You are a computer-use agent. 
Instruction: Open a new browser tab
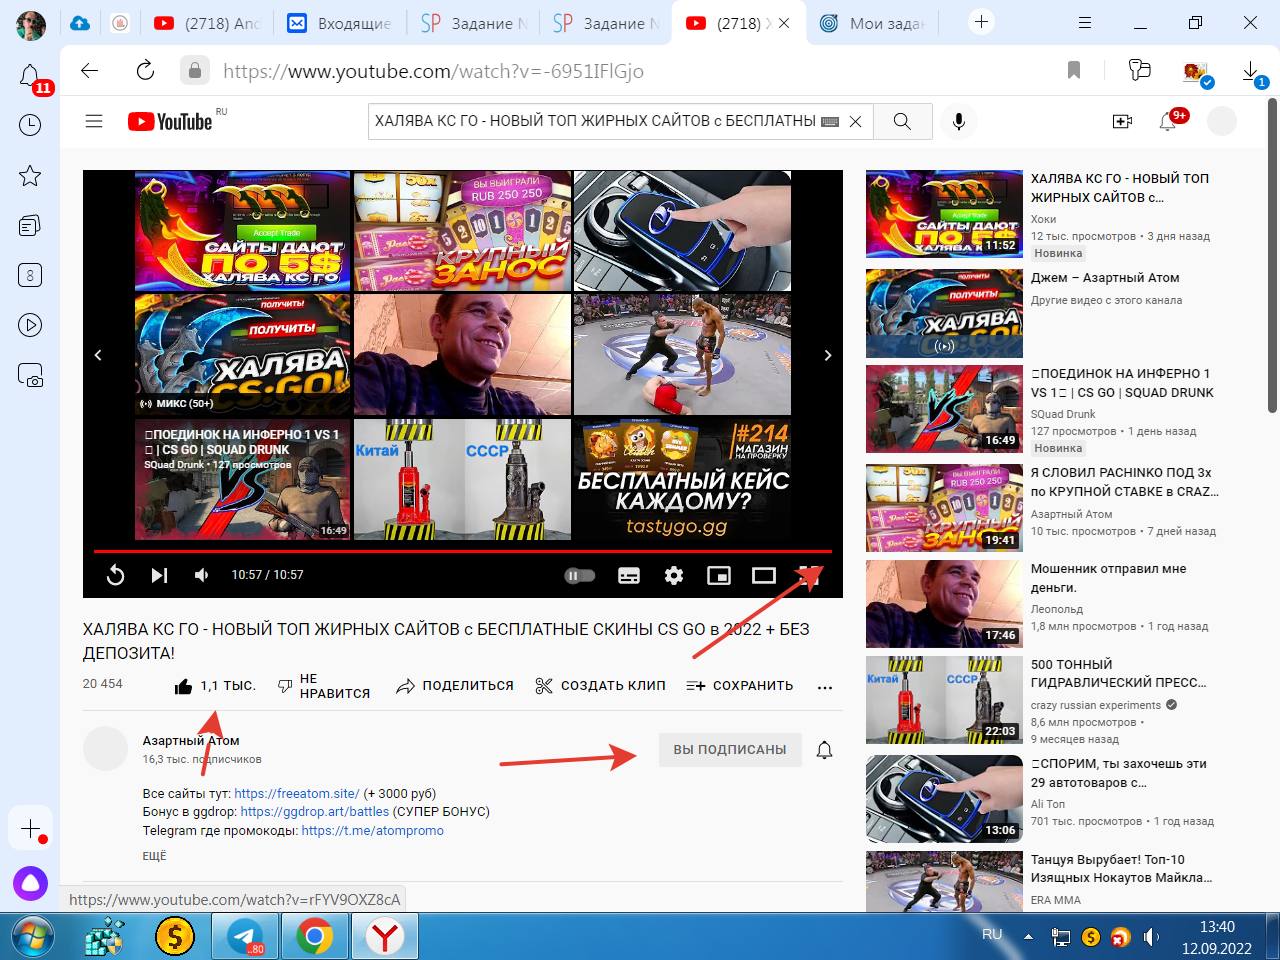[981, 22]
